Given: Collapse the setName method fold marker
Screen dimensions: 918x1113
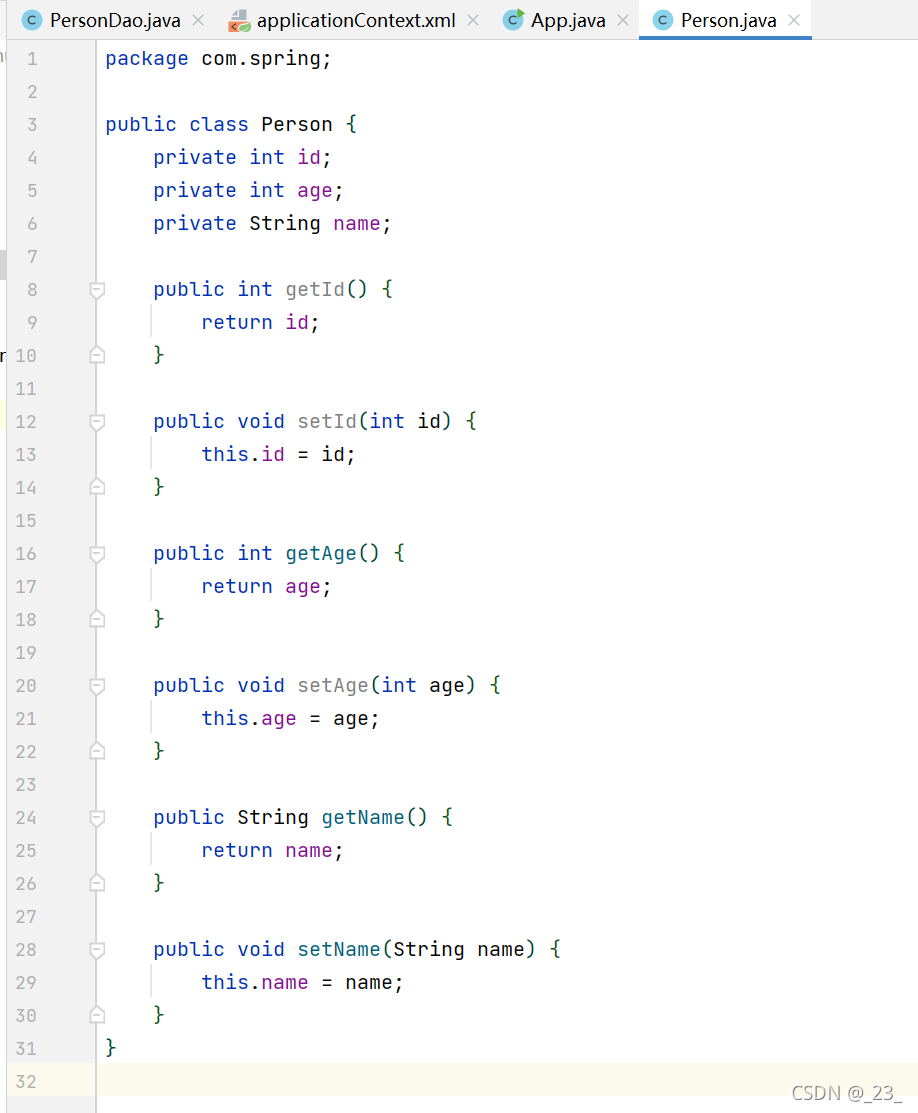Looking at the screenshot, I should coord(97,950).
